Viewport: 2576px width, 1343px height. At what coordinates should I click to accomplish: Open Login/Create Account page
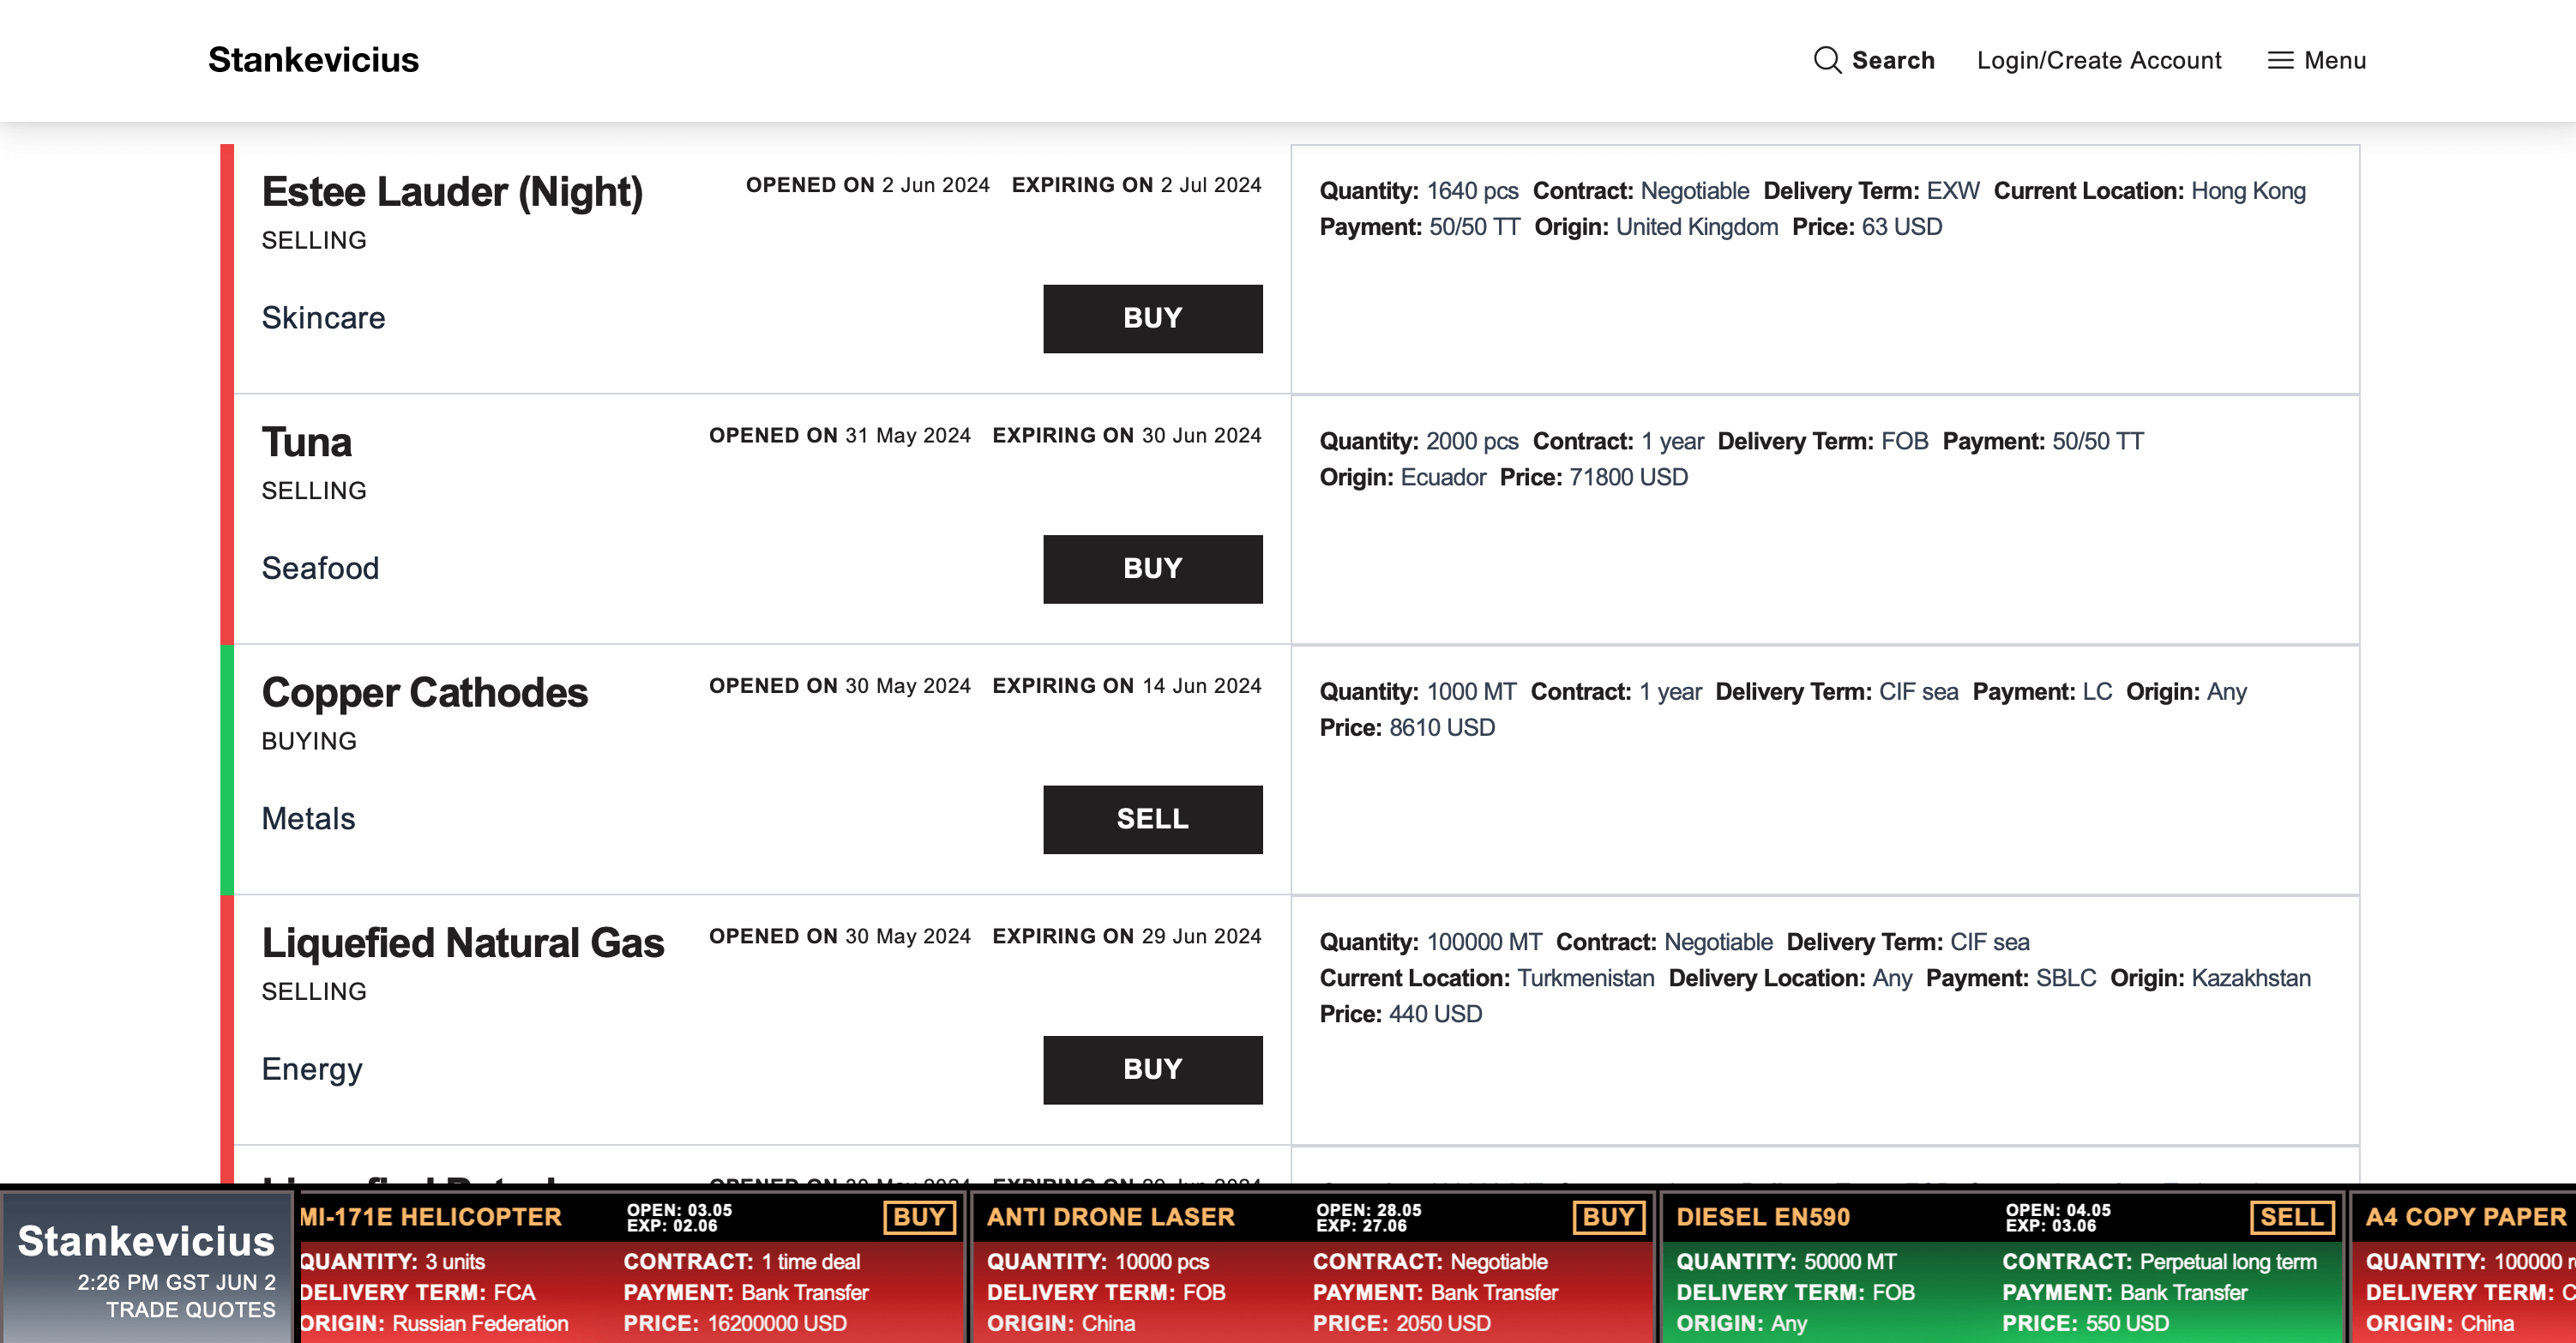tap(2098, 60)
